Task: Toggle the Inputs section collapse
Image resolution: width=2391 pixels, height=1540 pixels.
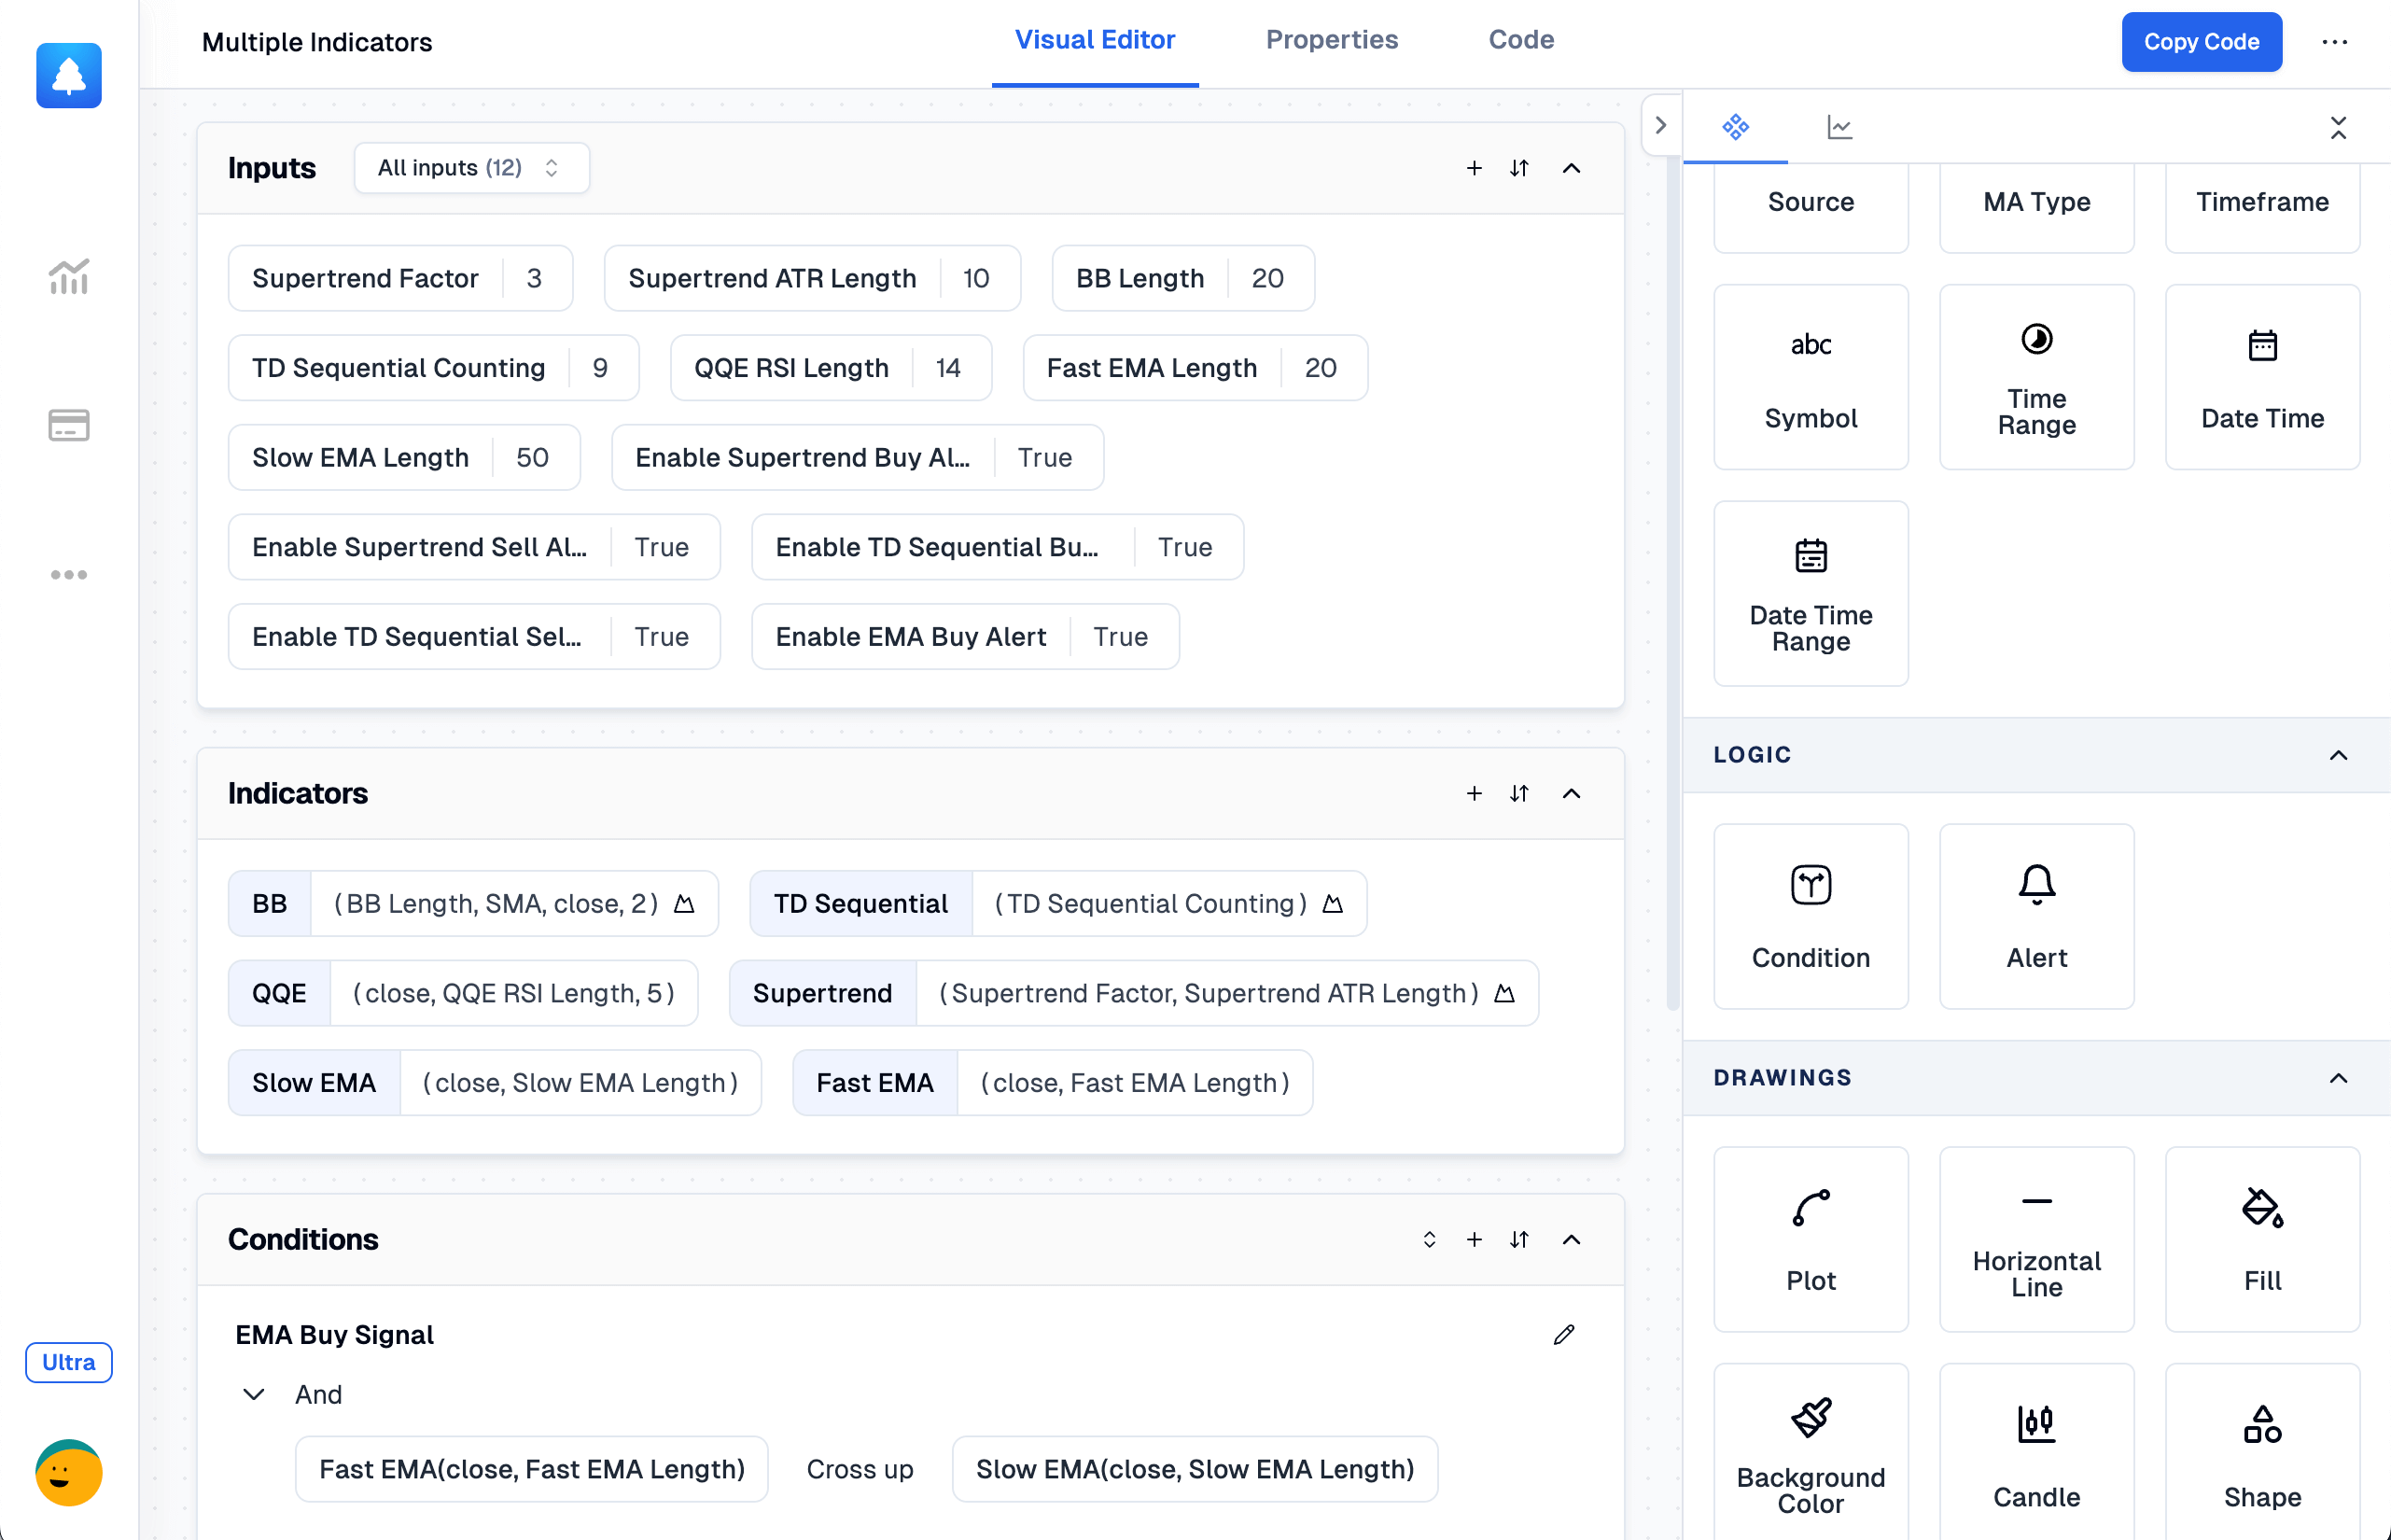Action: (x=1569, y=169)
